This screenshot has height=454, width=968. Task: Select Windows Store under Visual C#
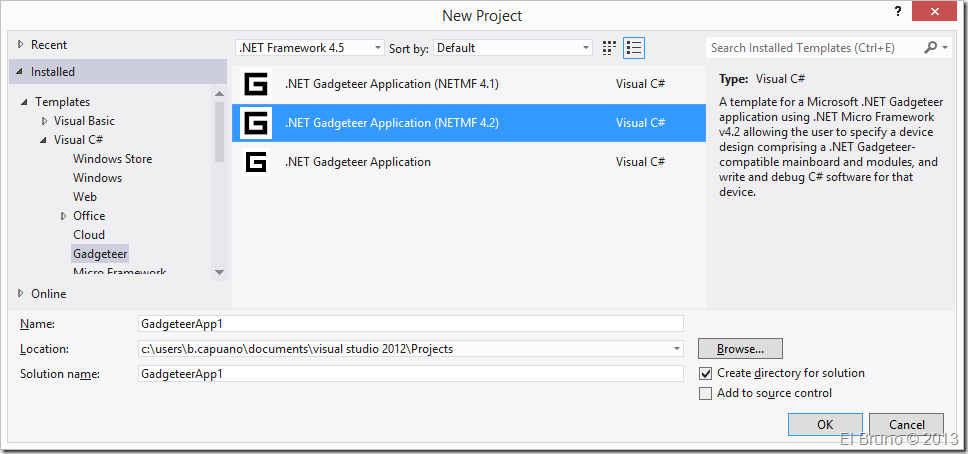pyautogui.click(x=112, y=159)
